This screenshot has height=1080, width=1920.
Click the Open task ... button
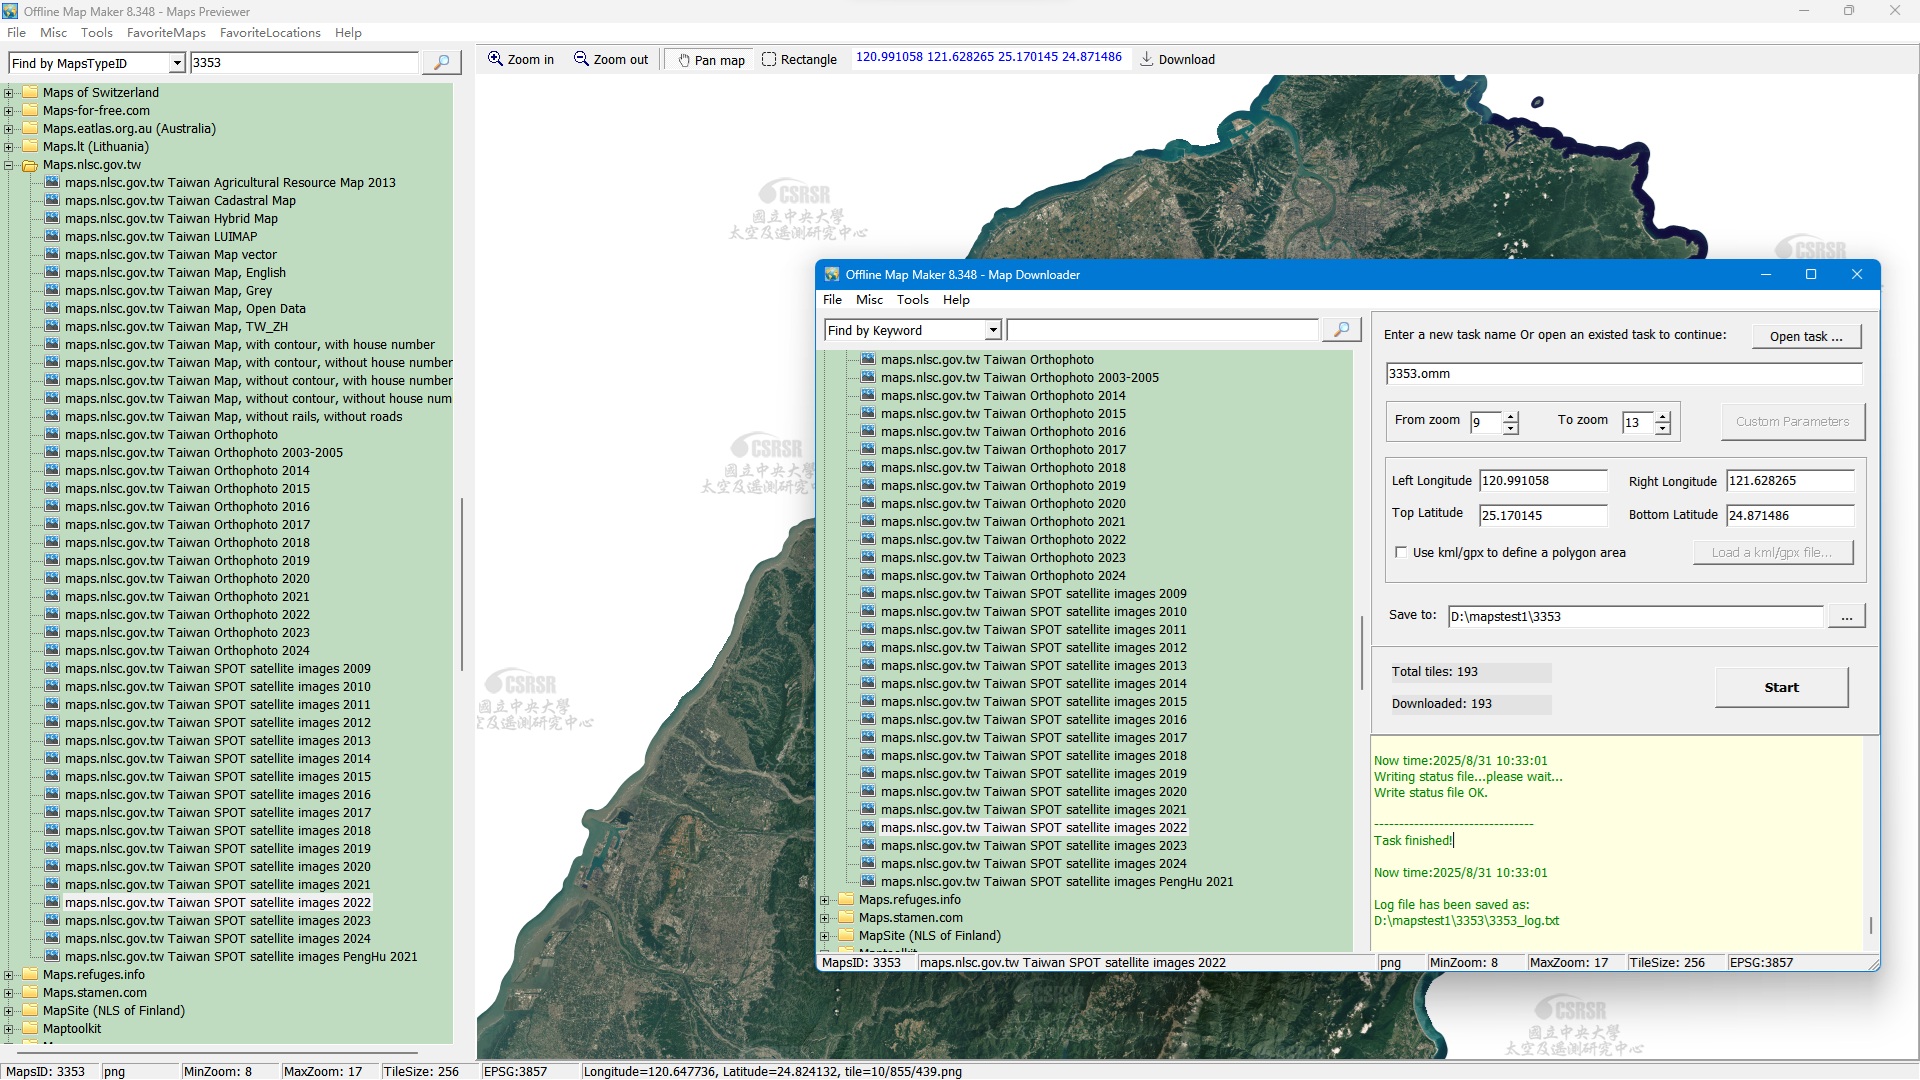(1805, 336)
